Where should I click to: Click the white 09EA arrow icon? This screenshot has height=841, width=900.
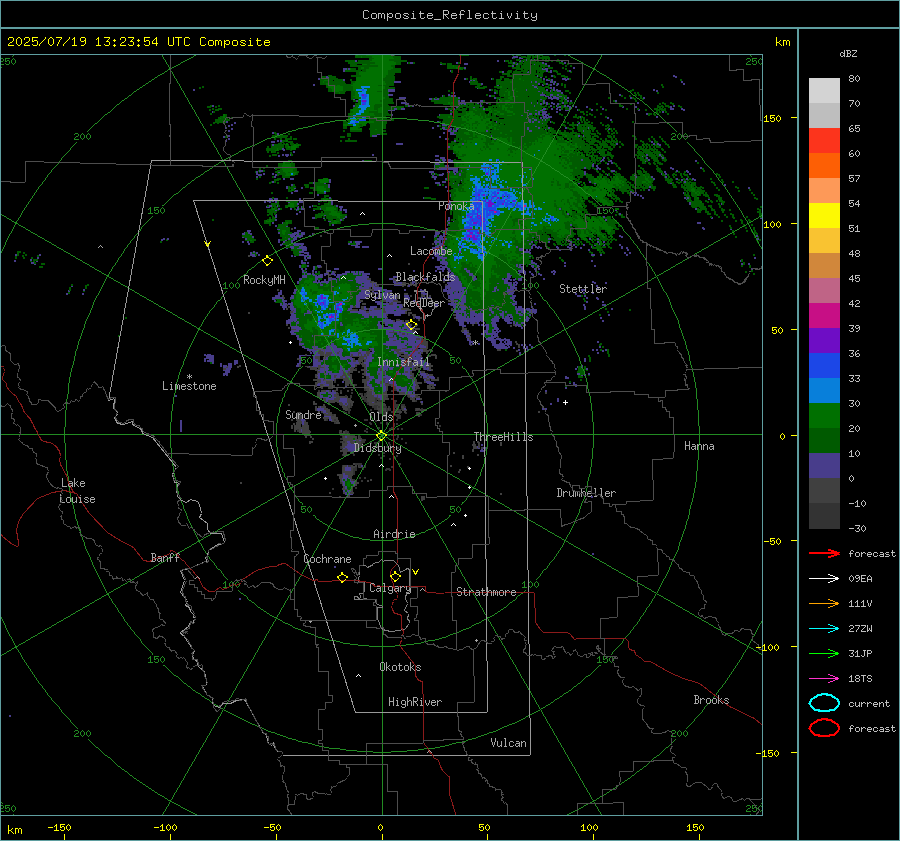point(824,579)
